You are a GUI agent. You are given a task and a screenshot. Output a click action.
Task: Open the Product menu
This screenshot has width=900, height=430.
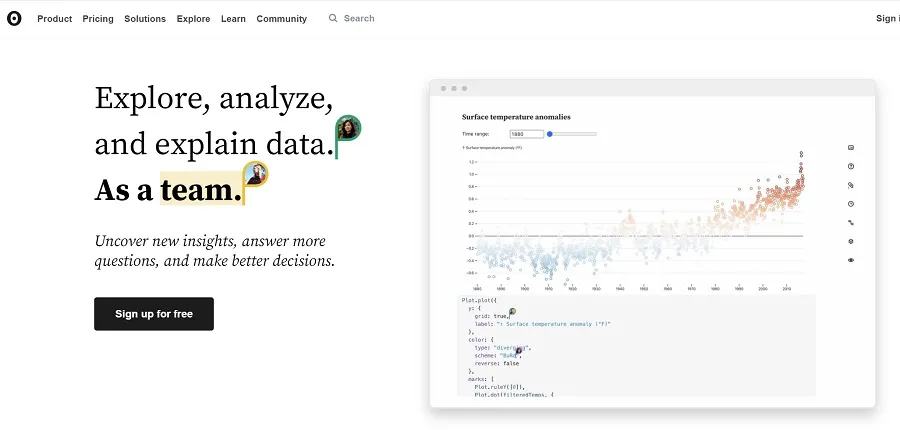click(55, 18)
